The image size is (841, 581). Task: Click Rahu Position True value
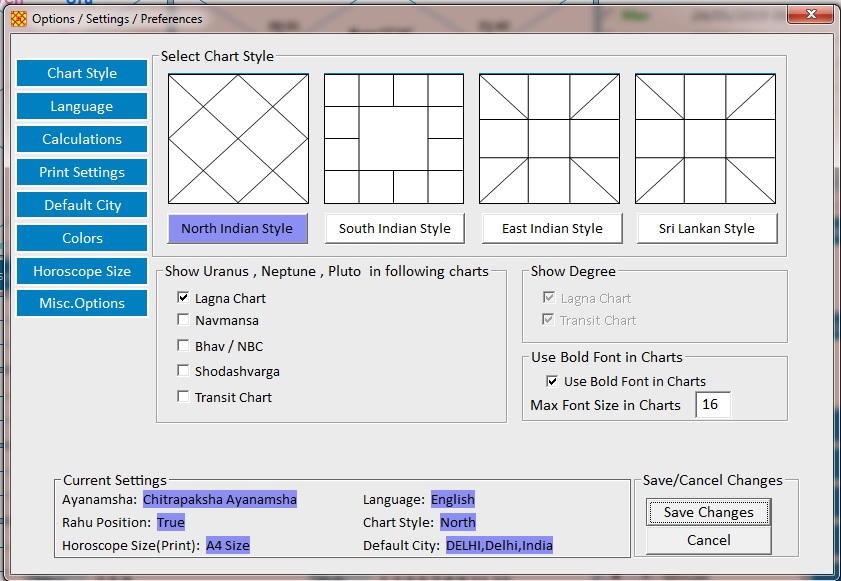(171, 522)
